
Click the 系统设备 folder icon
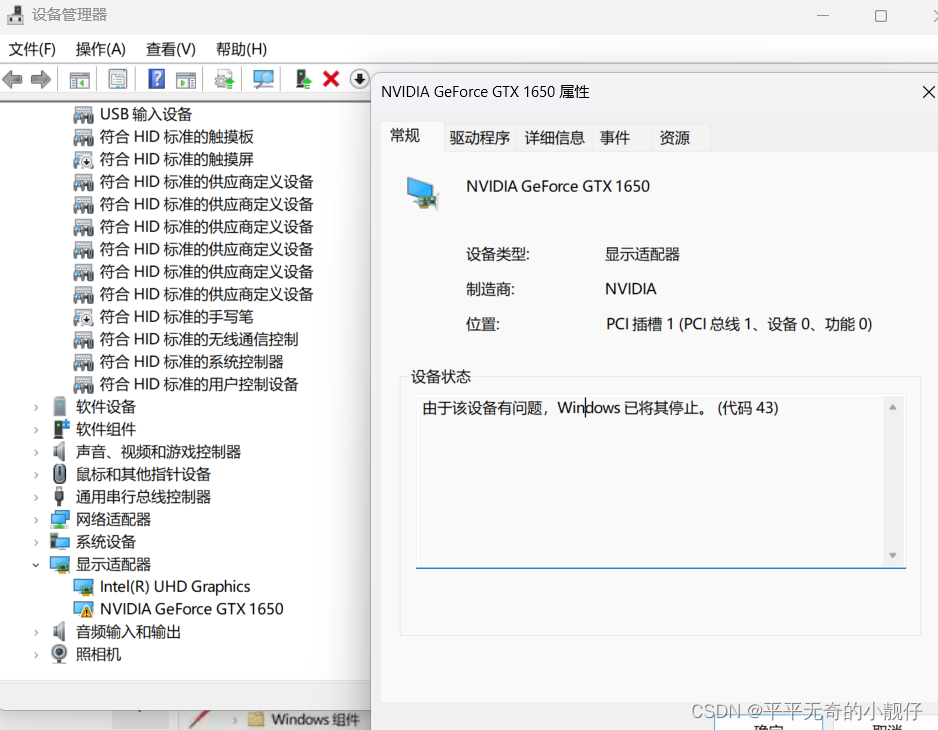[x=60, y=542]
